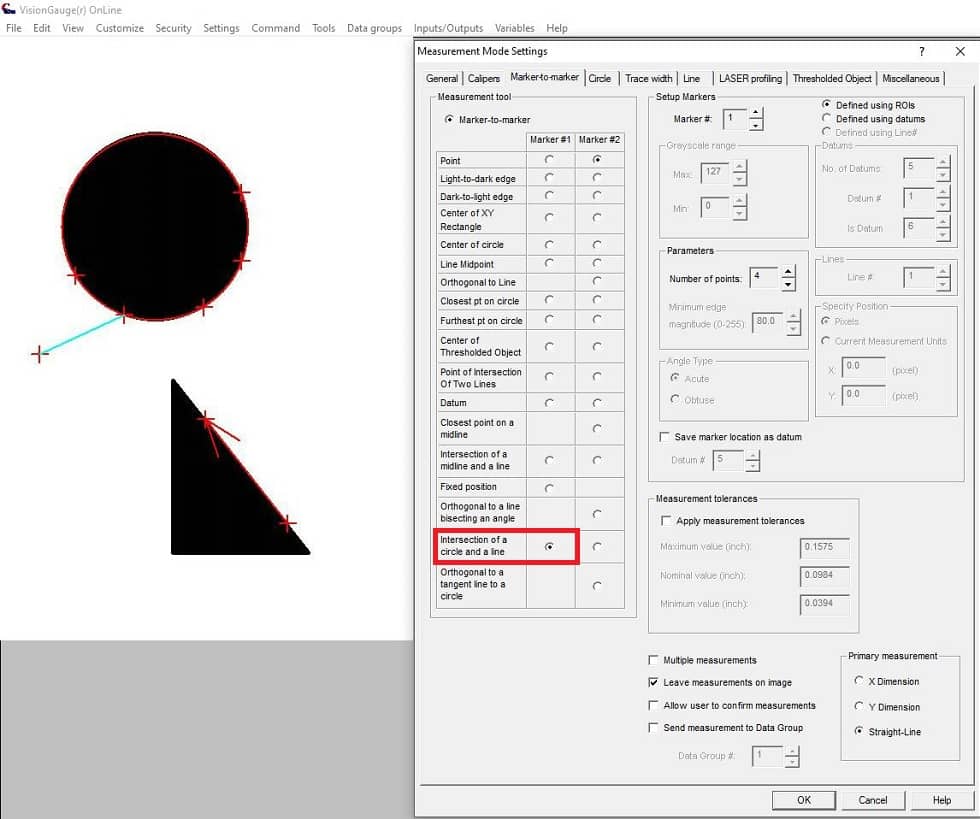
Task: Uncheck Leave measurements on image
Action: (653, 682)
